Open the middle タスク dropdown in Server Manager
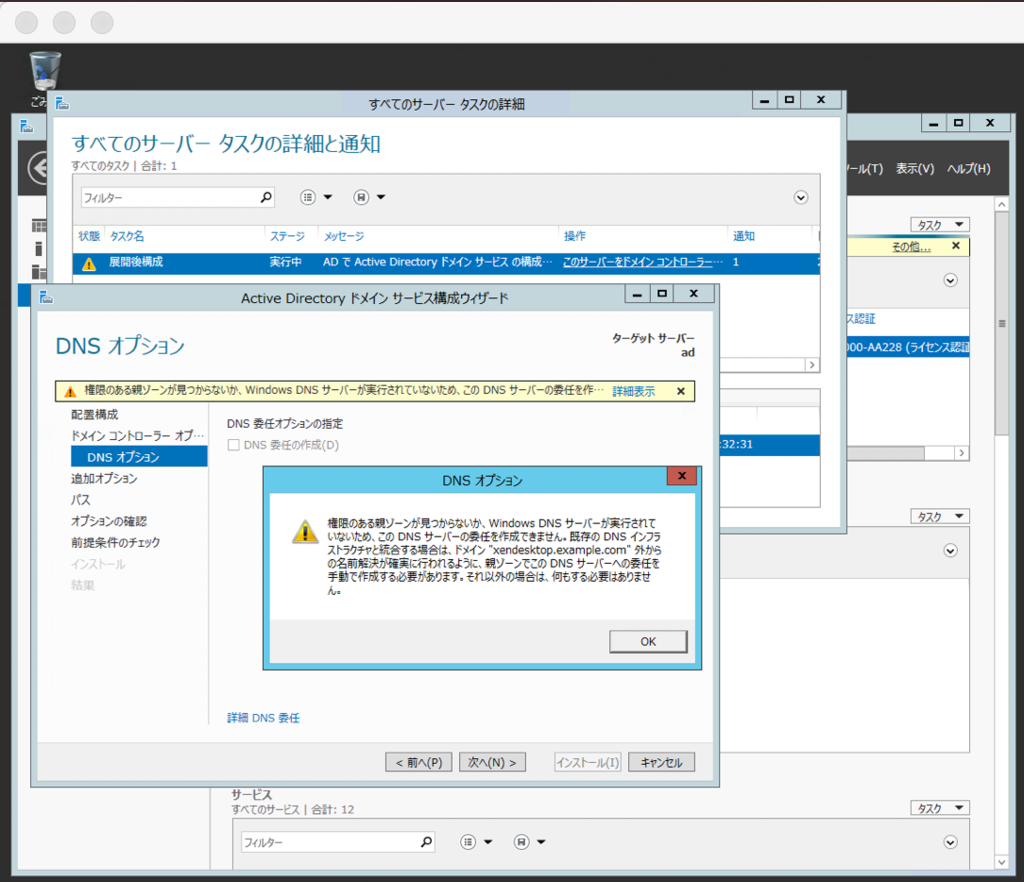The width and height of the screenshot is (1024, 882). click(x=940, y=516)
